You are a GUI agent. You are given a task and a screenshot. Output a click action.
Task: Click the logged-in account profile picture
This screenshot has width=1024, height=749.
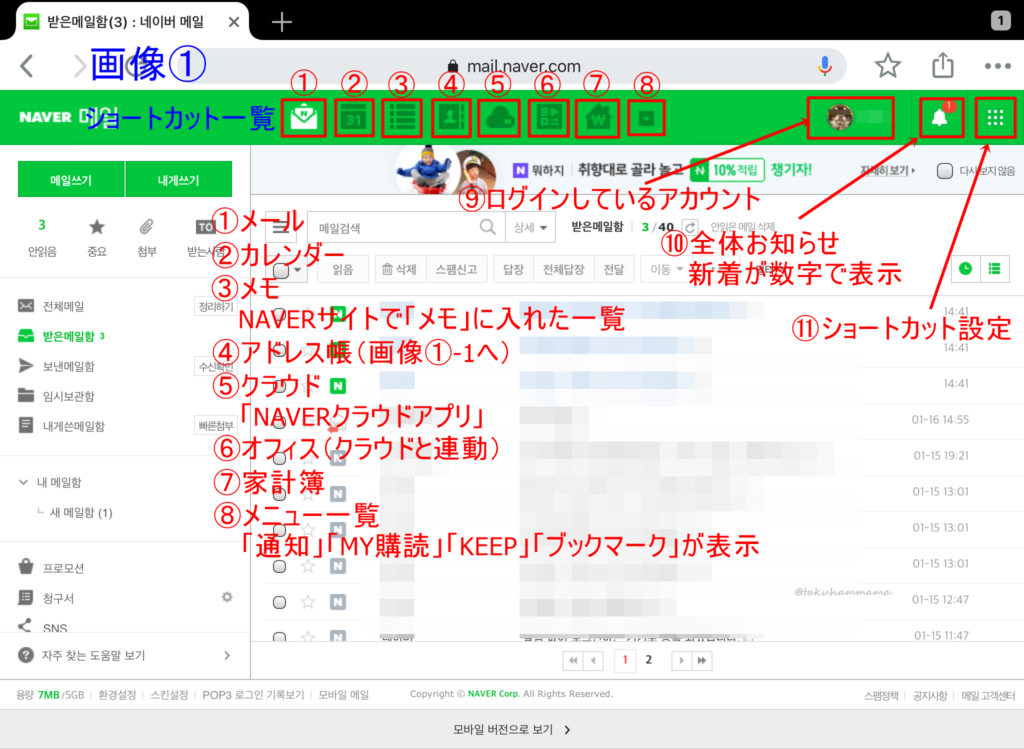click(x=840, y=118)
